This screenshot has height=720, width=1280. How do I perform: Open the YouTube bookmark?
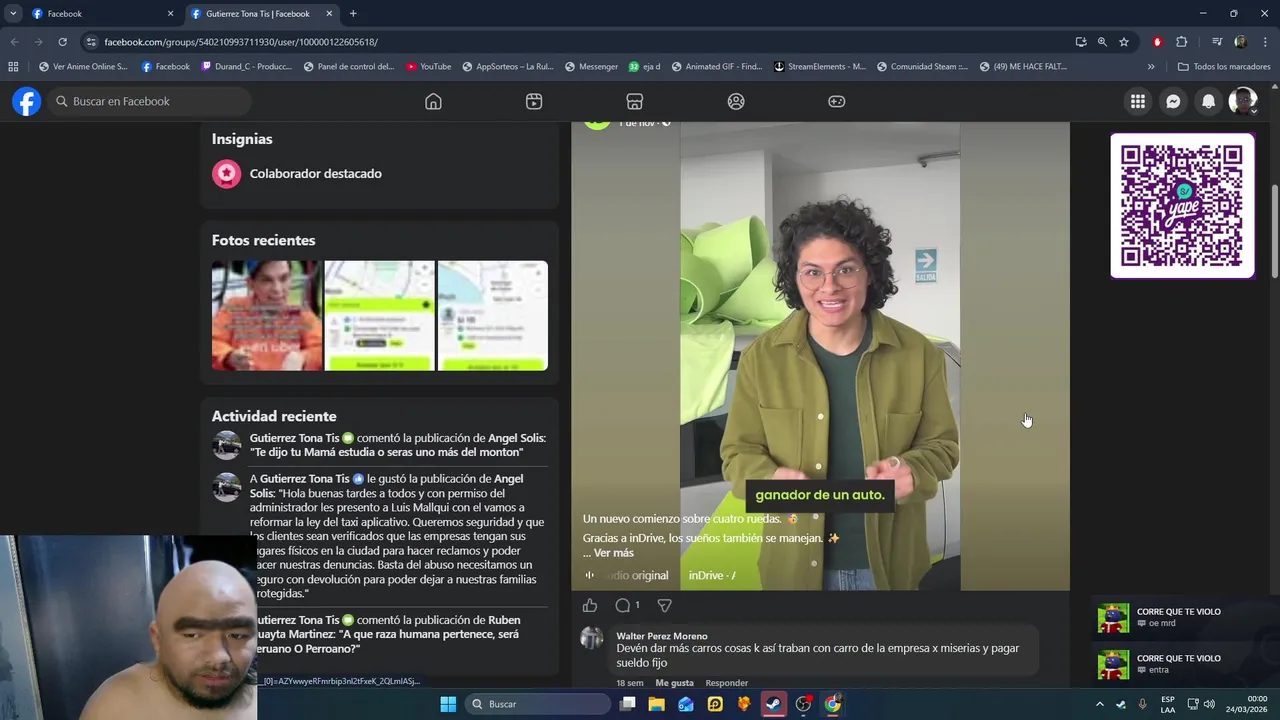tap(428, 67)
